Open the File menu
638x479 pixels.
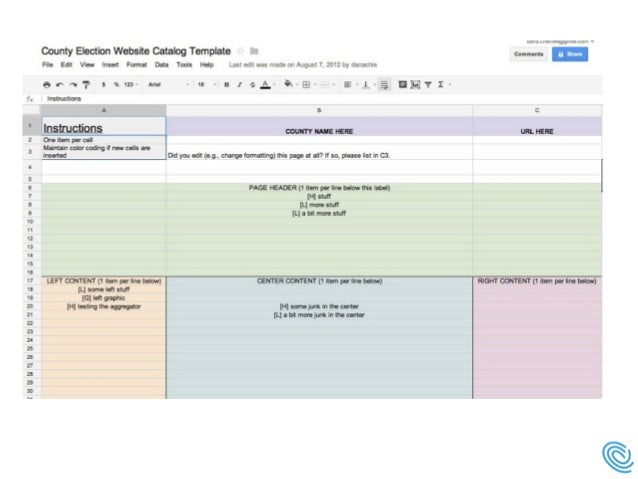click(48, 65)
